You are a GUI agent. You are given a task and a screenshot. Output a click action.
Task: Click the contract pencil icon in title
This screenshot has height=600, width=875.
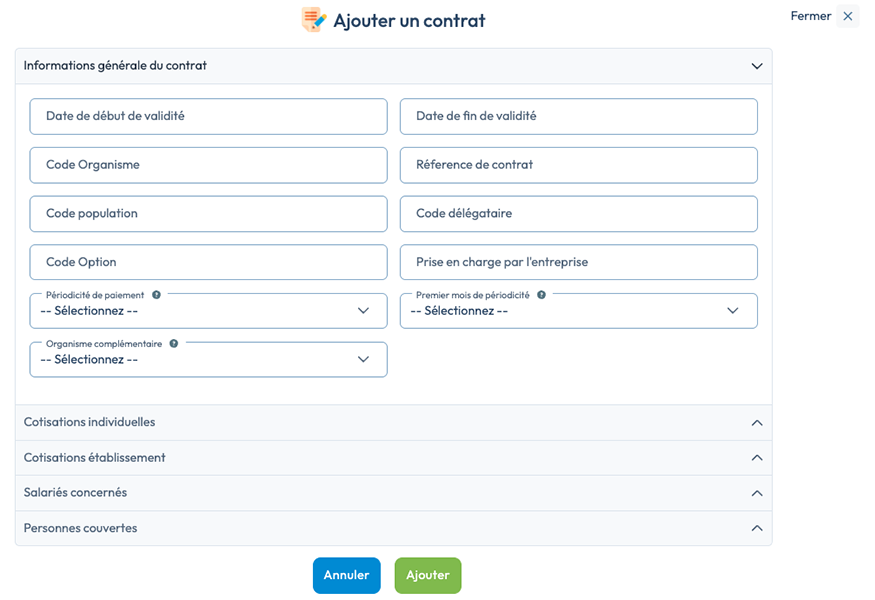(314, 20)
